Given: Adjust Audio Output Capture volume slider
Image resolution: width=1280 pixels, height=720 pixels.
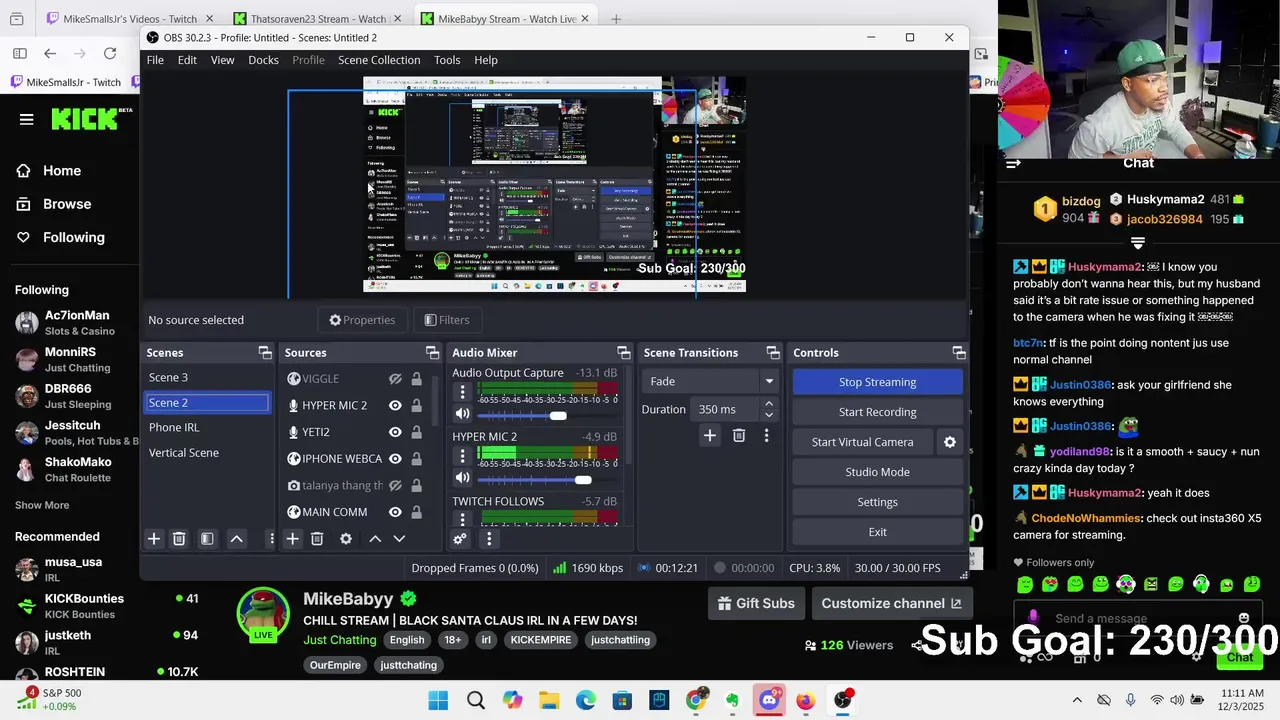Looking at the screenshot, I should coord(558,415).
